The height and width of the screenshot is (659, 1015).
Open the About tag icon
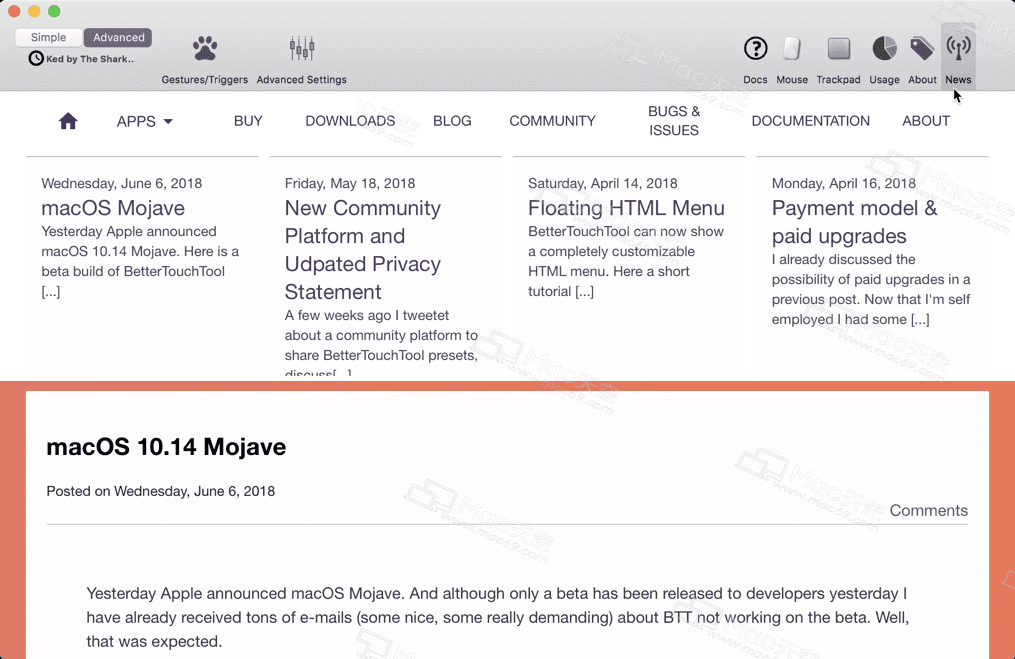tap(922, 48)
